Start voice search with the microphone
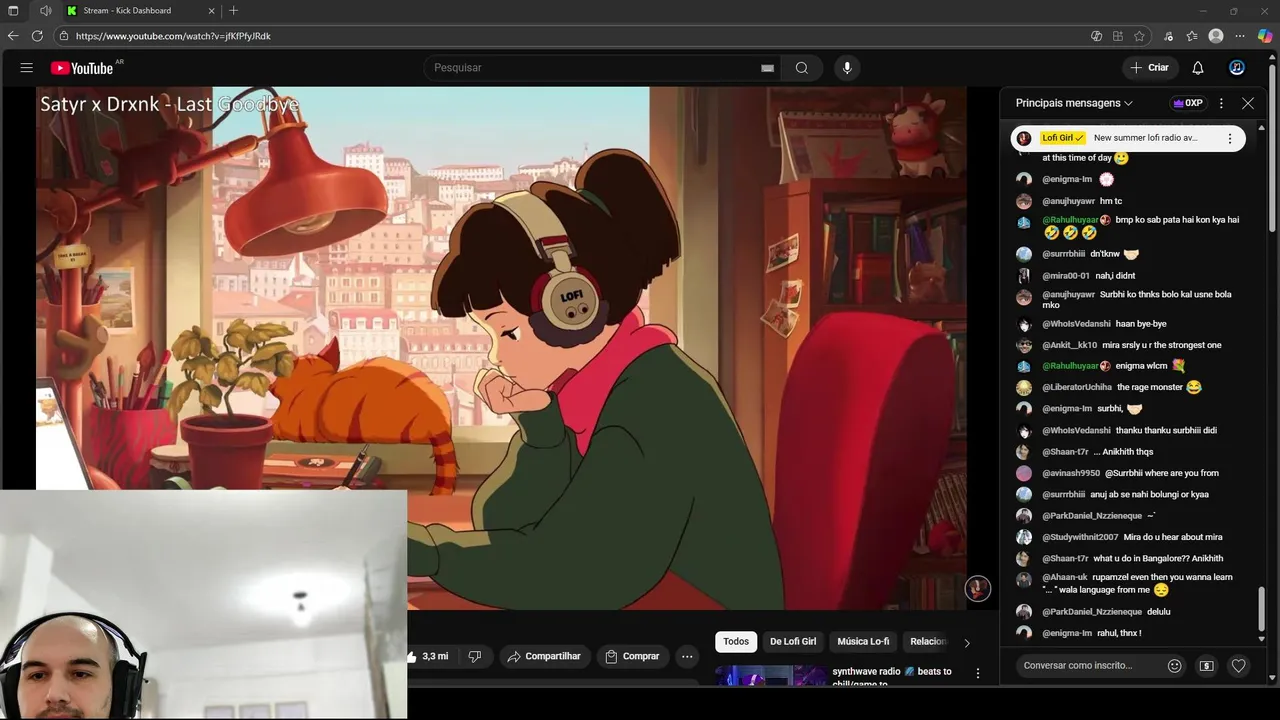This screenshot has height=720, width=1280. point(847,68)
